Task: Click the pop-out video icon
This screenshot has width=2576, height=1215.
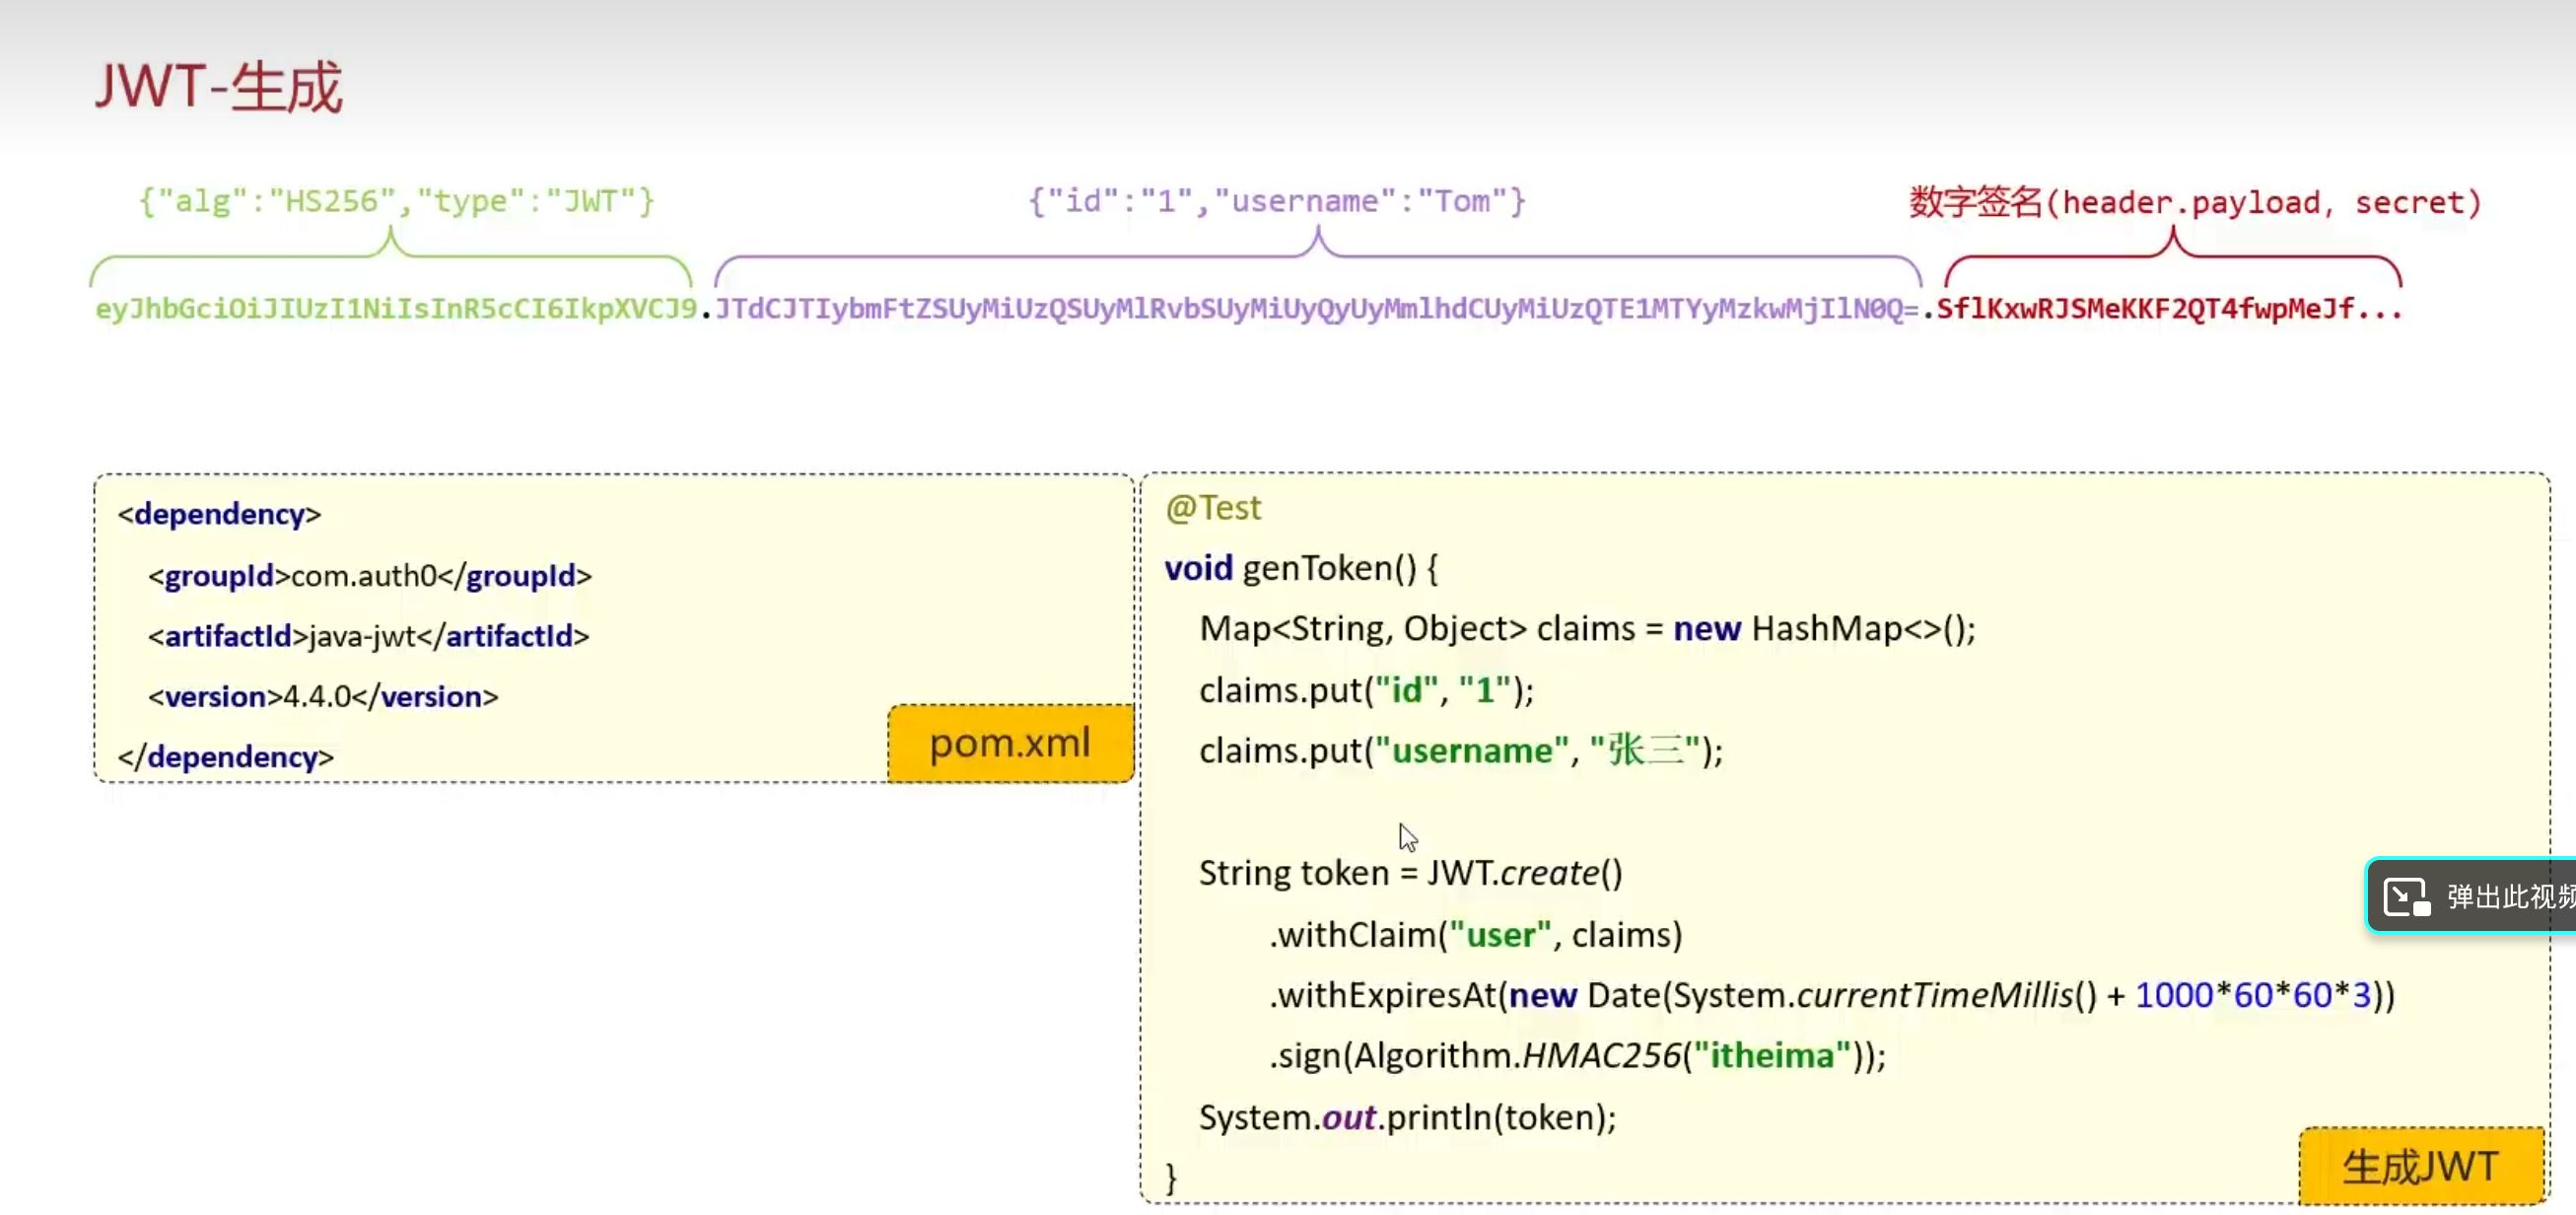Action: point(2407,896)
